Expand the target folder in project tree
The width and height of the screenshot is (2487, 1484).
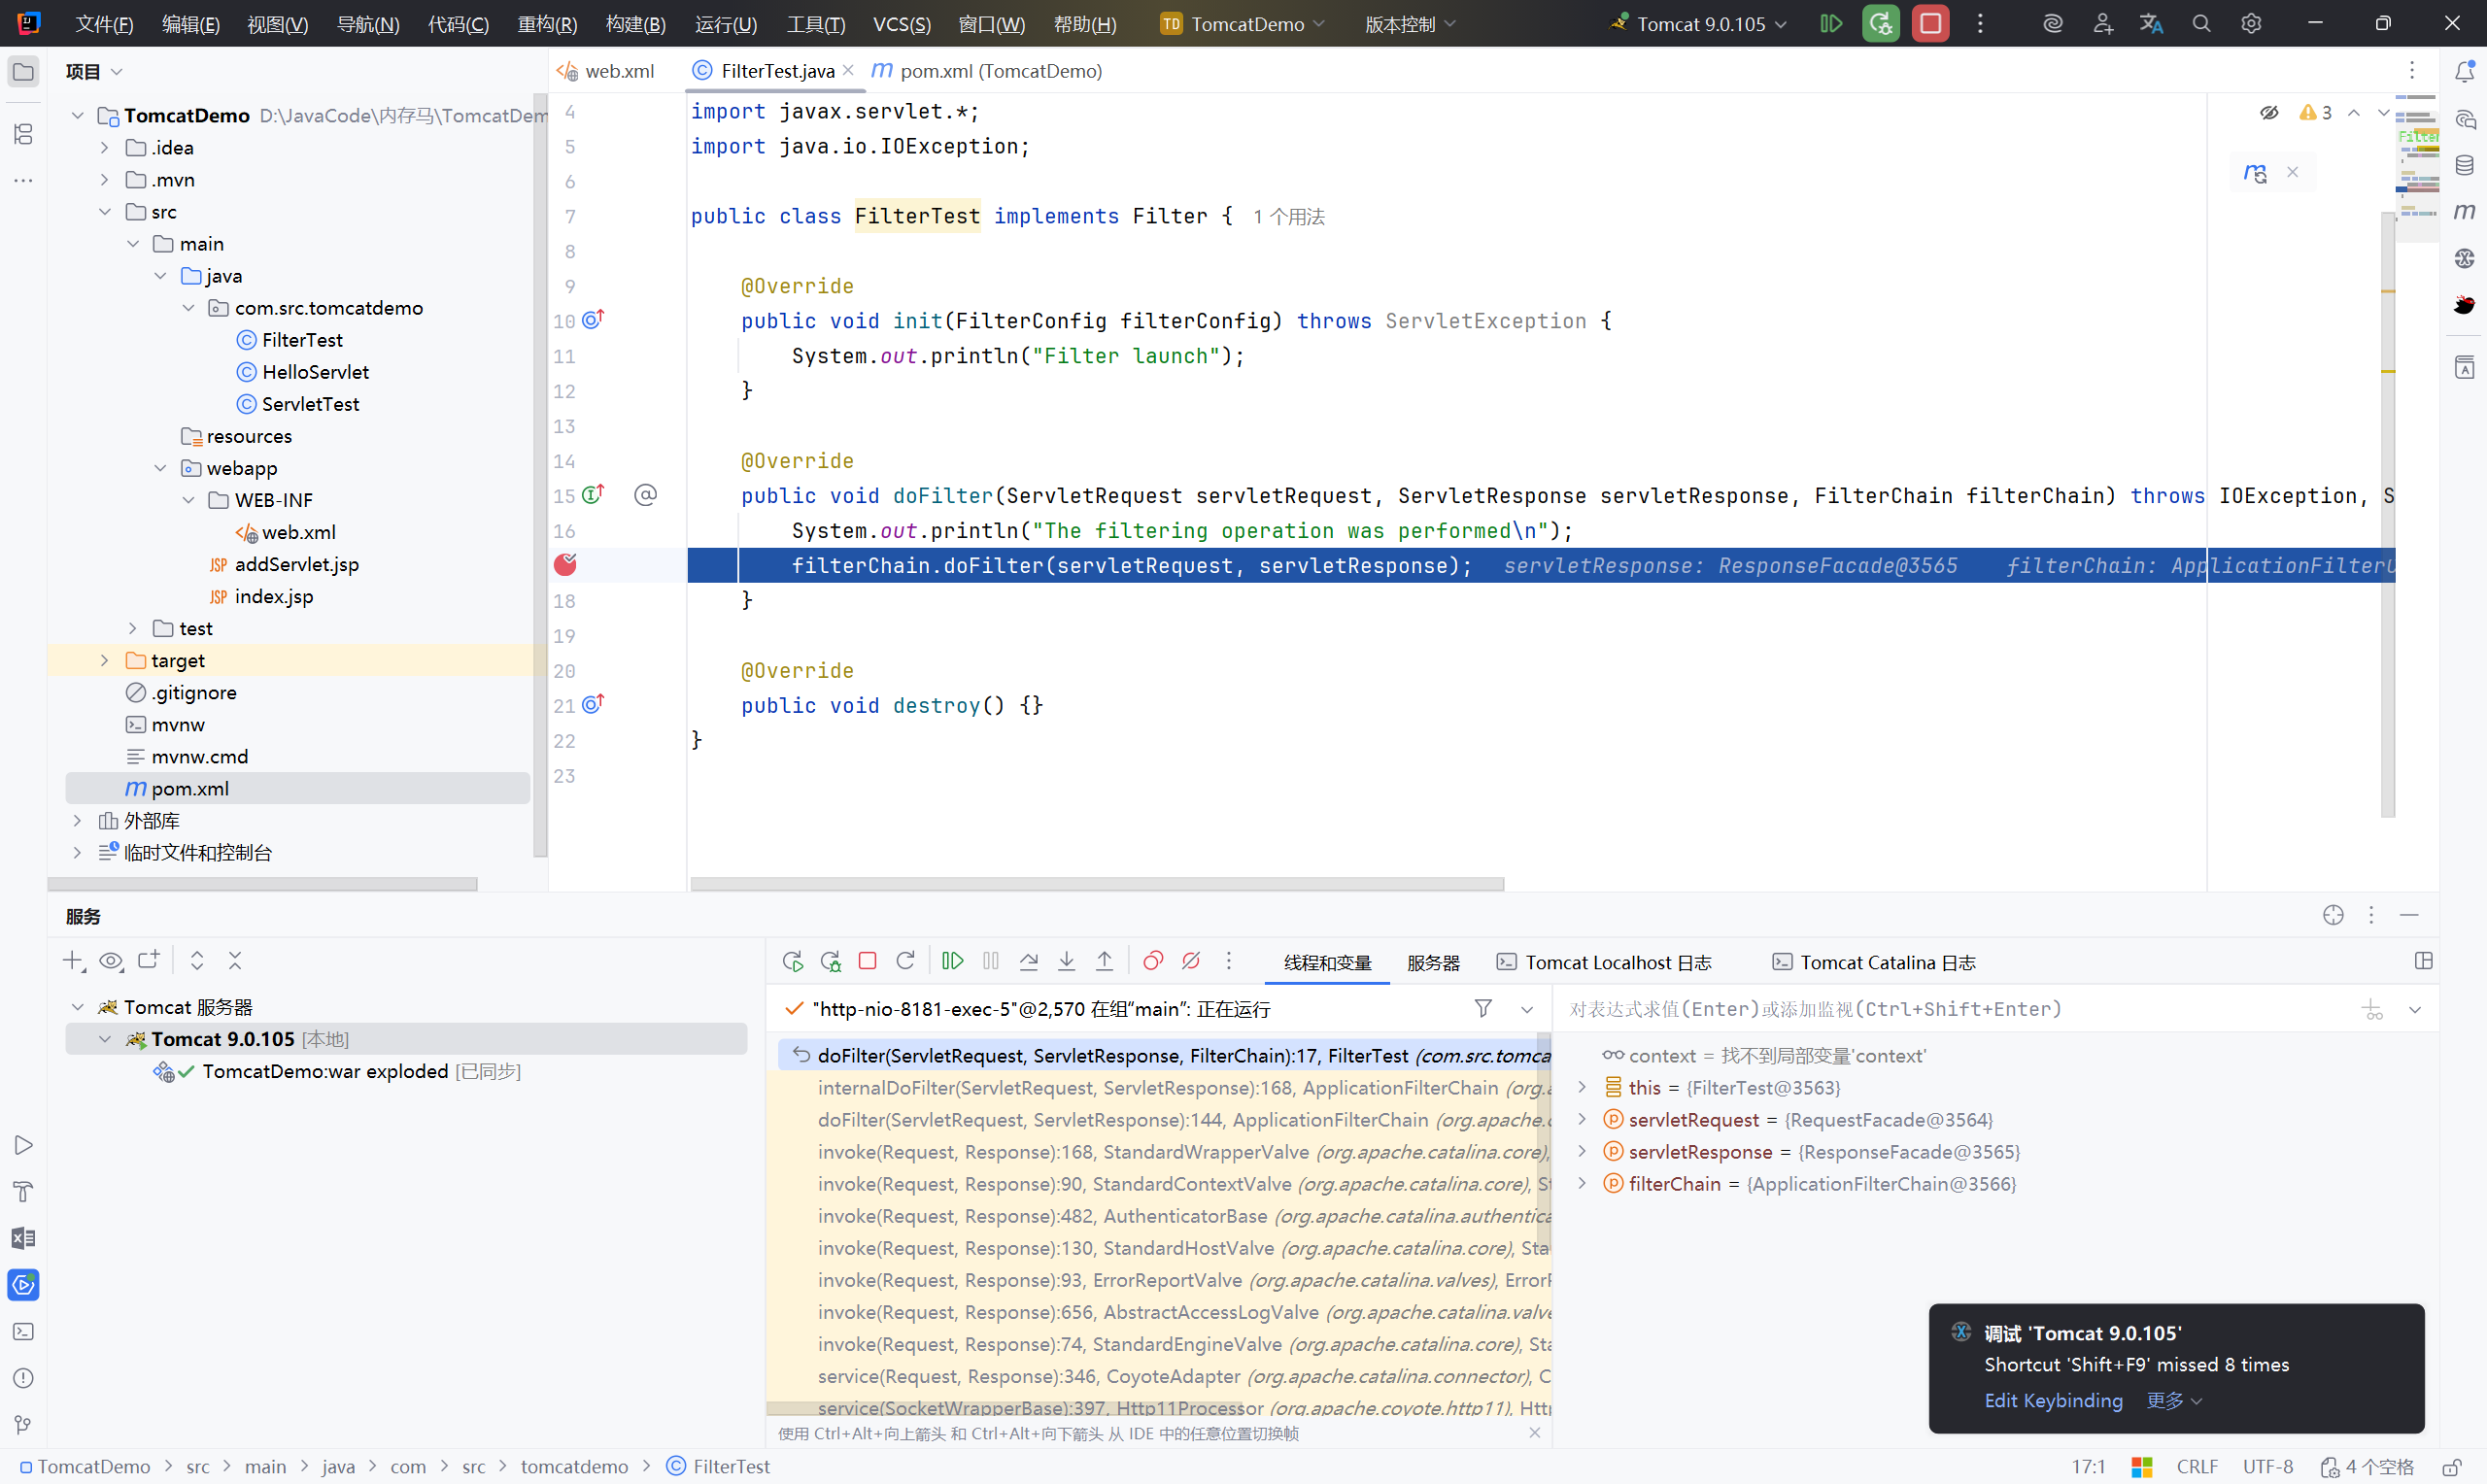104,660
